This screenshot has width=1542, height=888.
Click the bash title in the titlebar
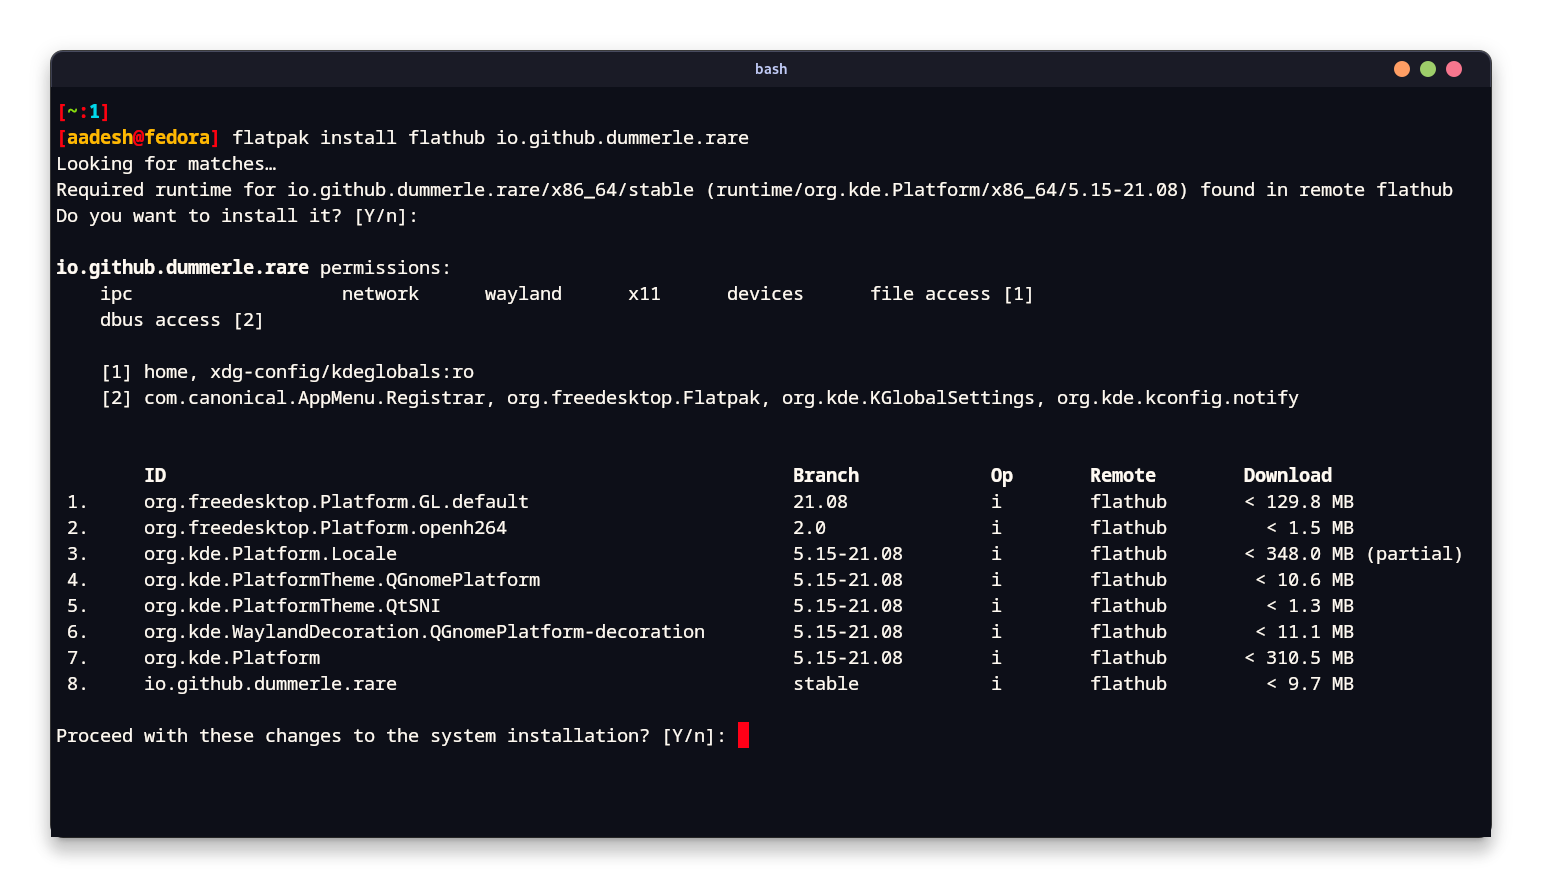770,69
